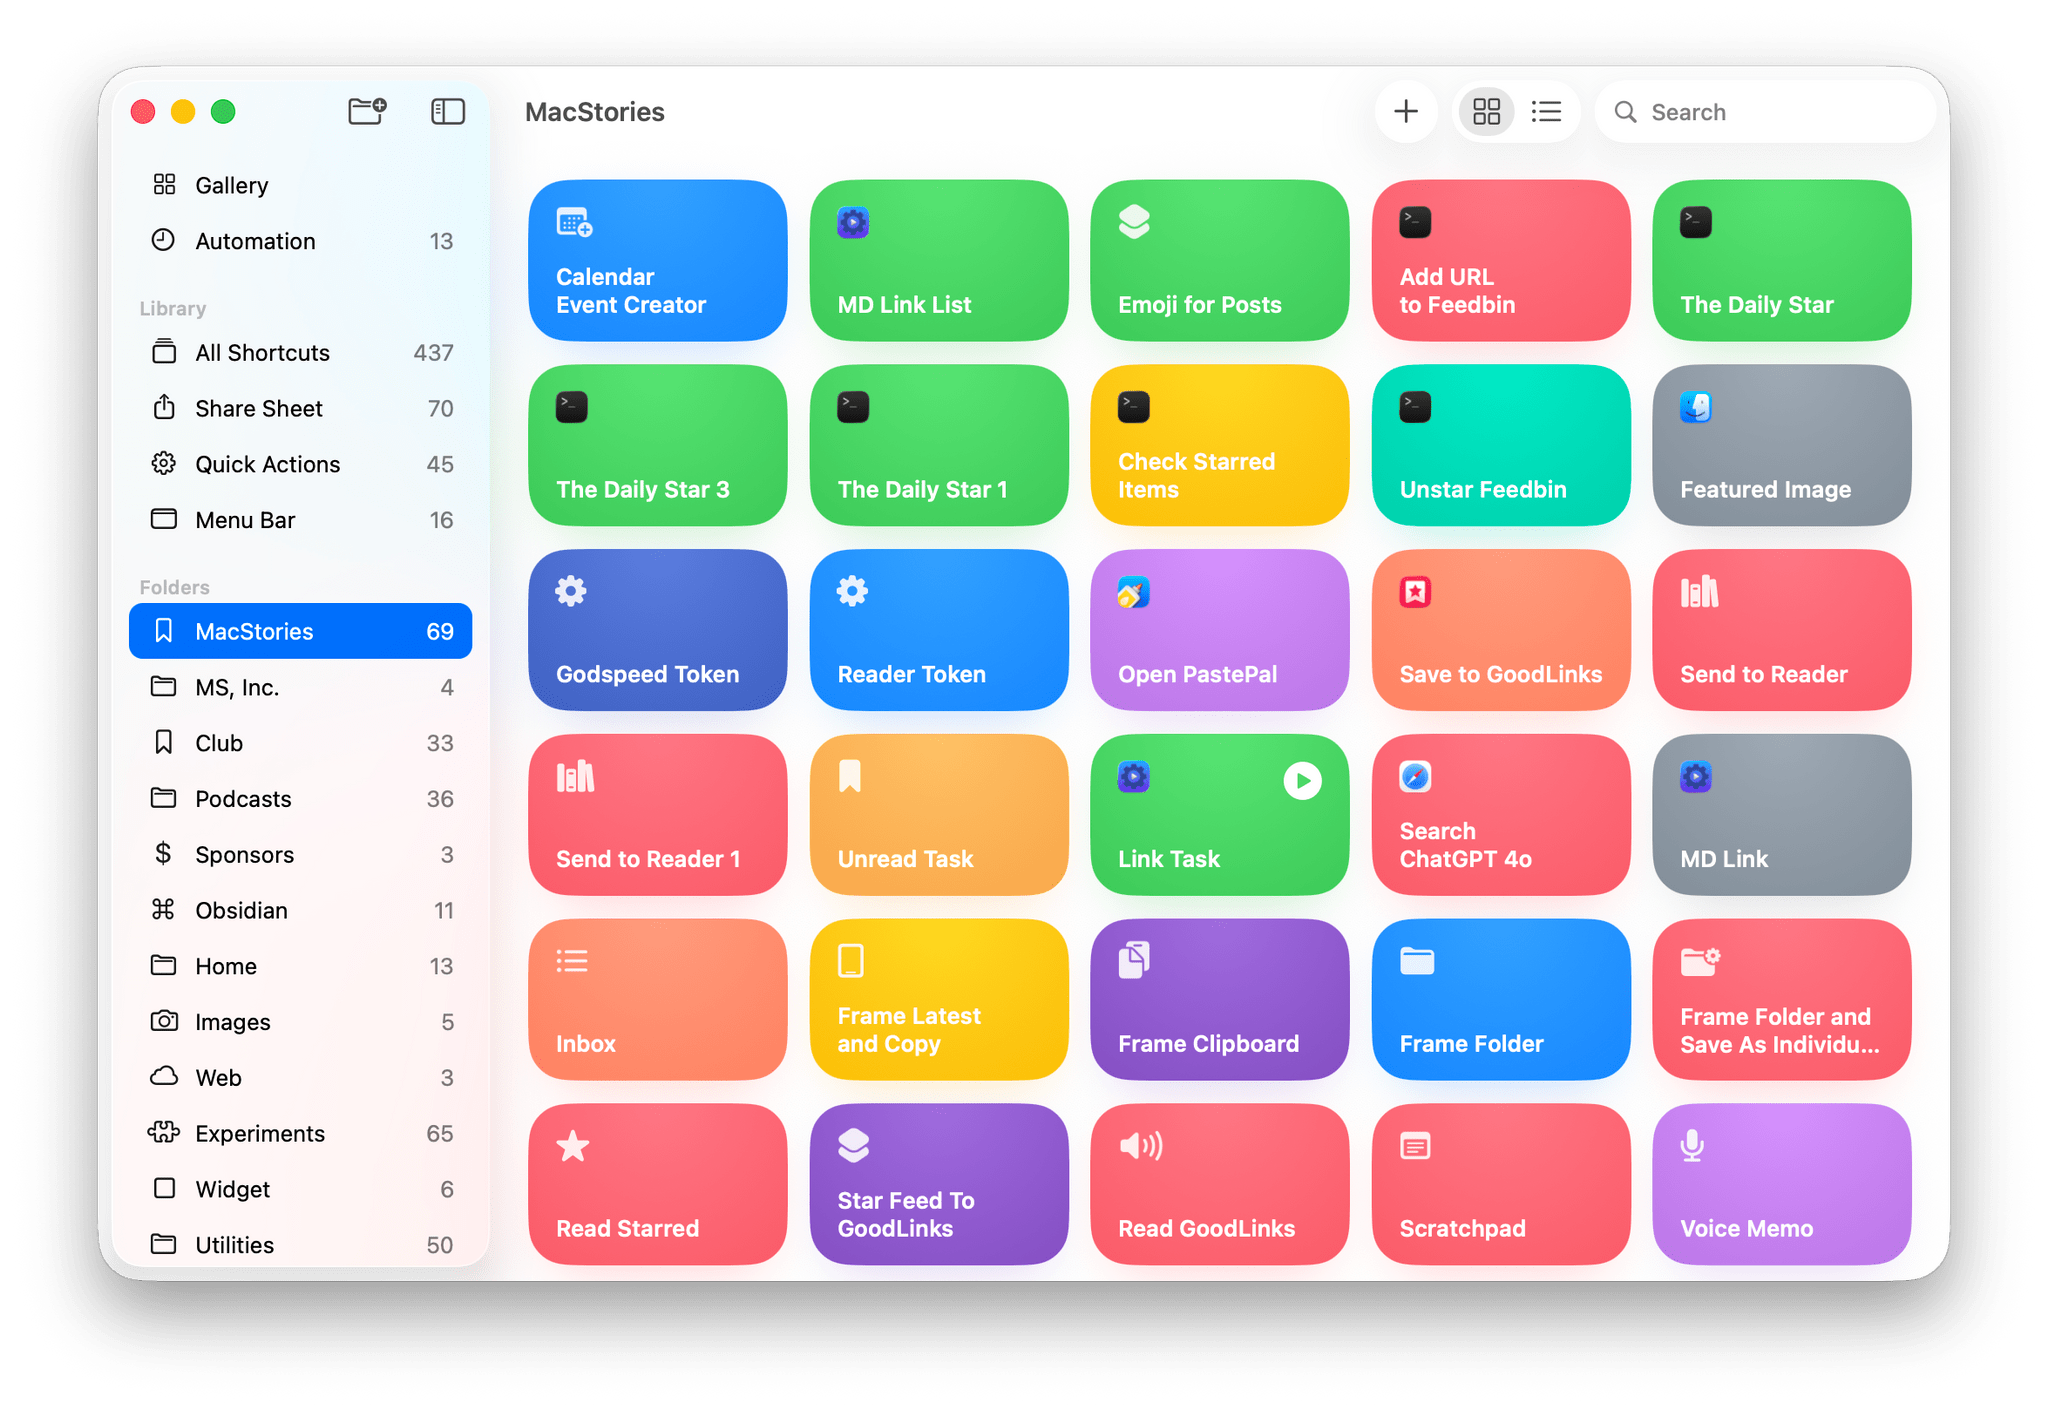Select the MacStories folder
This screenshot has width=2048, height=1410.
coord(300,631)
